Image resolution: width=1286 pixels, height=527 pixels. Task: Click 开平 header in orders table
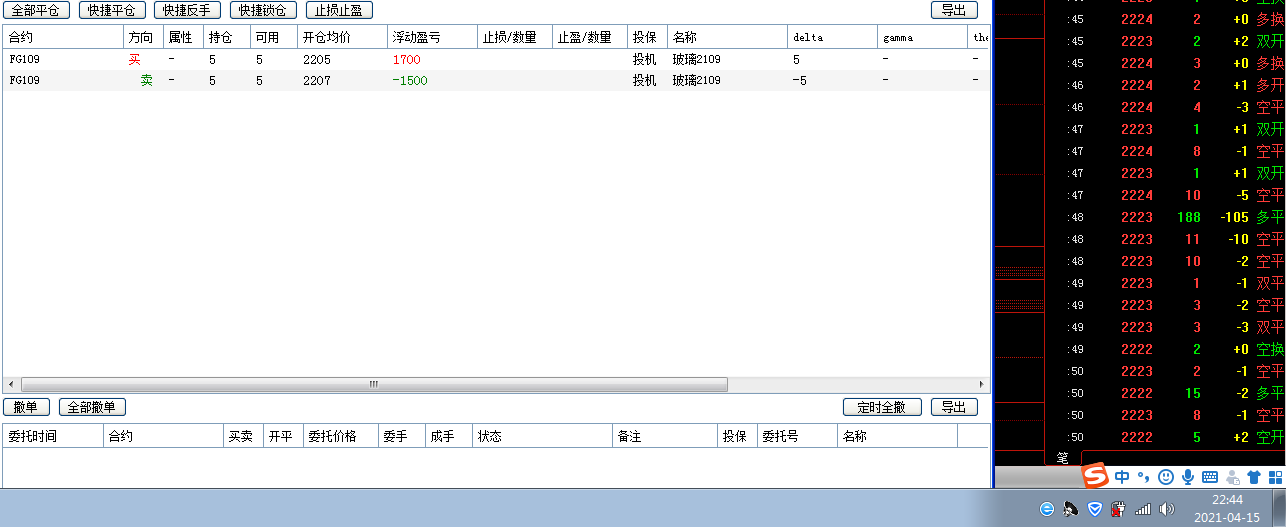click(x=283, y=436)
